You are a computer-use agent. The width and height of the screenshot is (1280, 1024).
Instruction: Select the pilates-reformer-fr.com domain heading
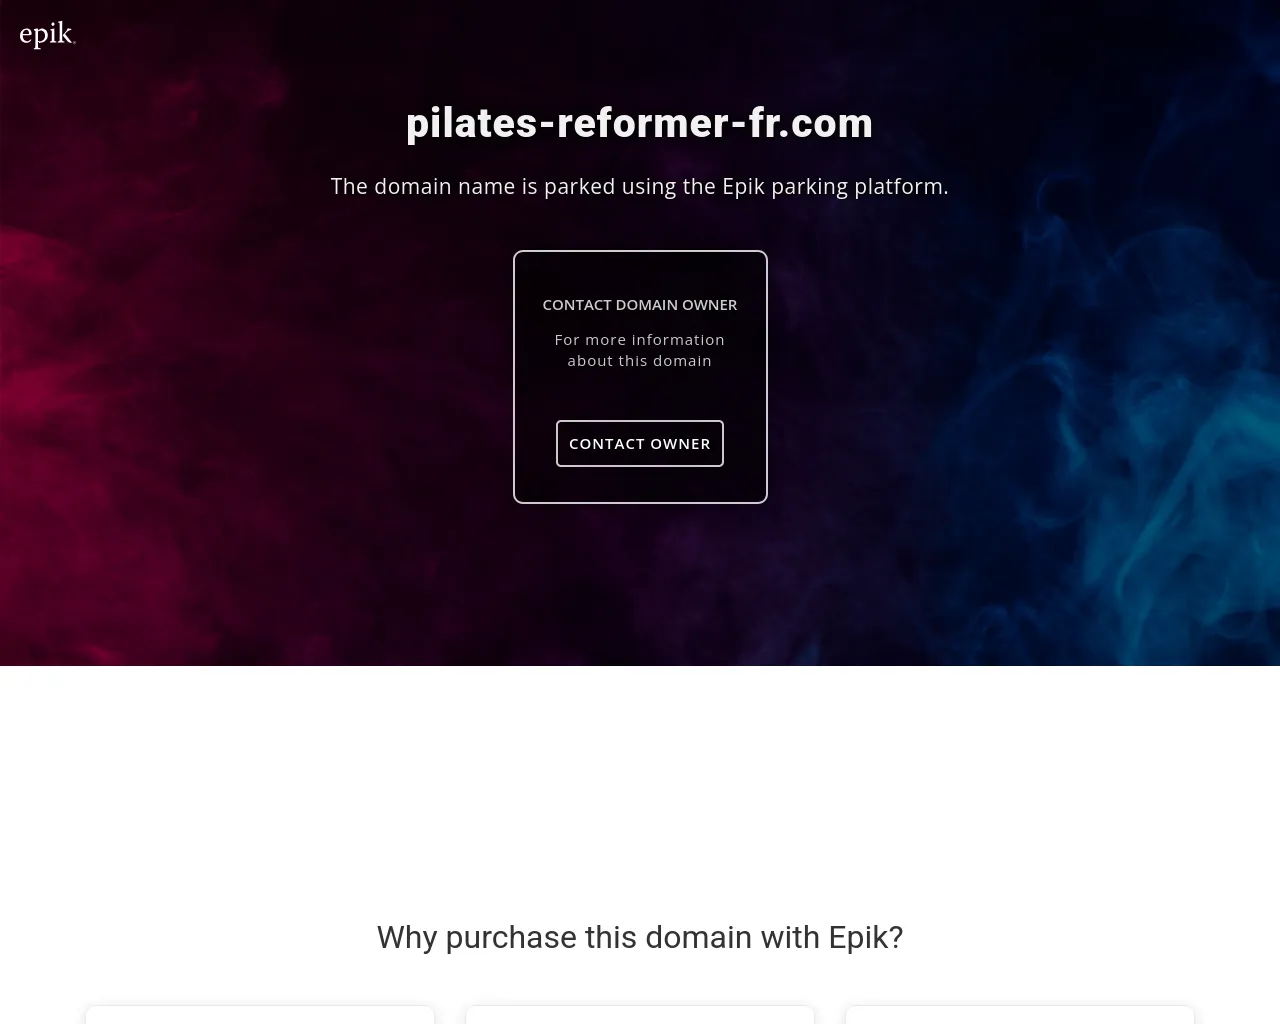[x=640, y=123]
